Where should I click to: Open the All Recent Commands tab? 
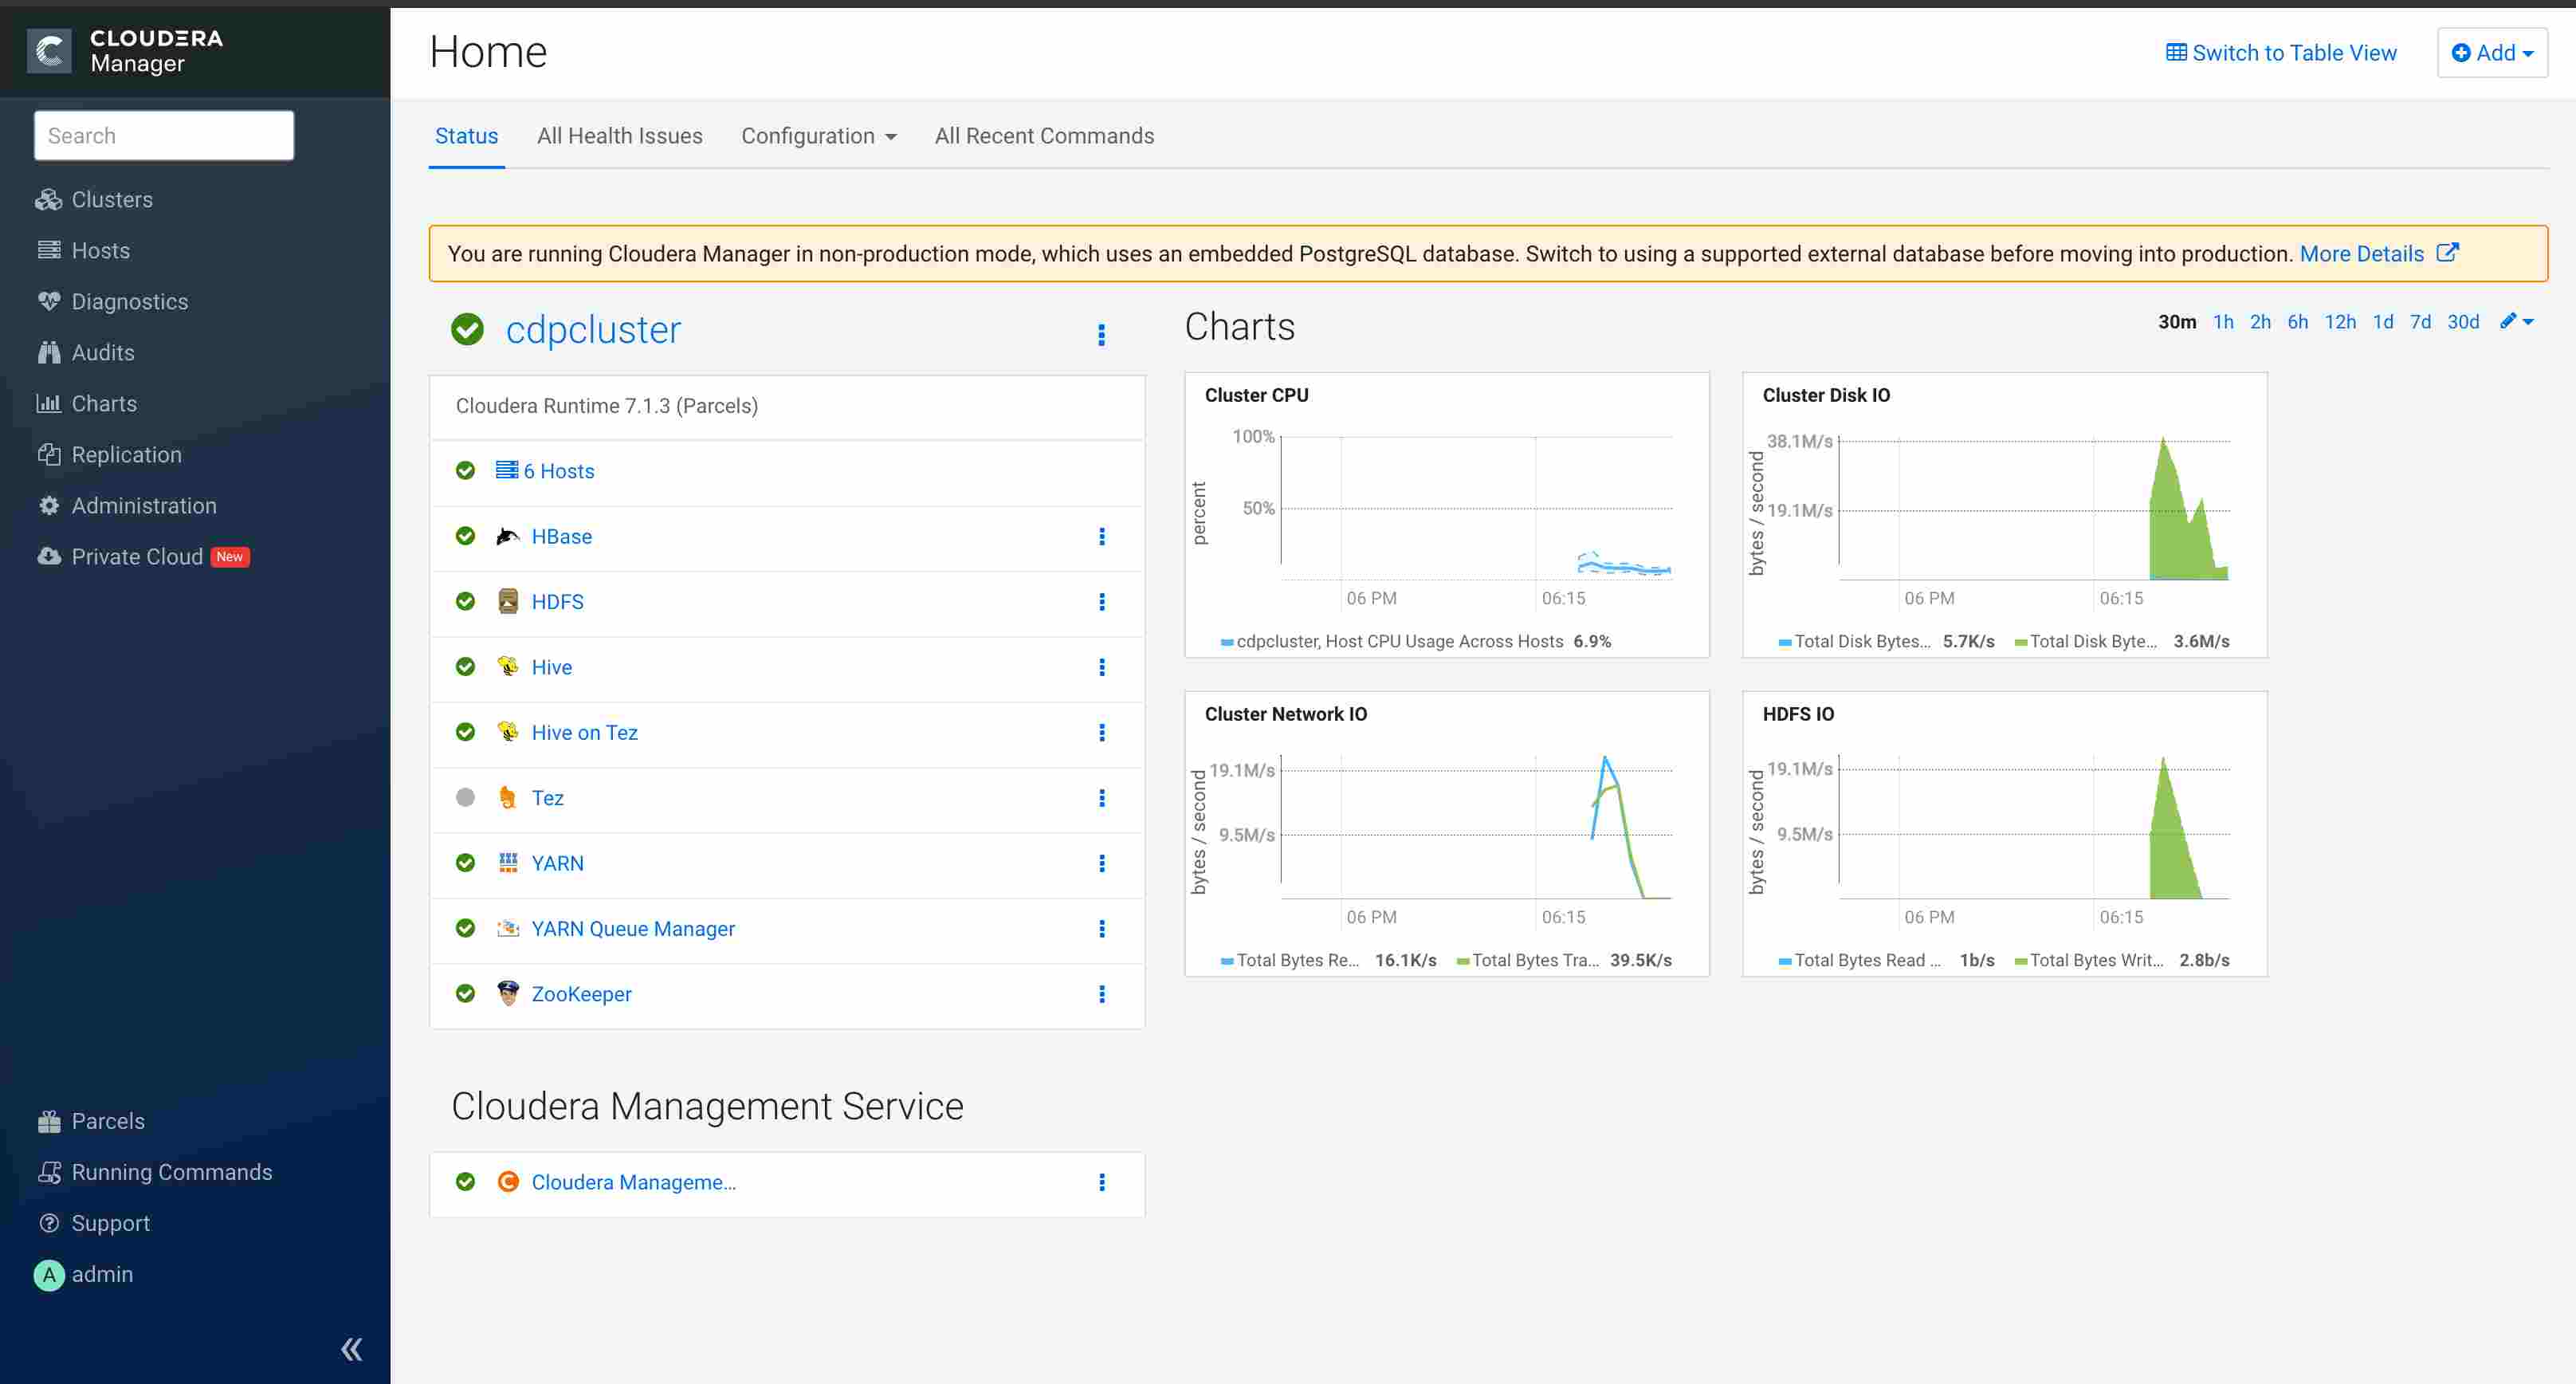coord(1043,136)
